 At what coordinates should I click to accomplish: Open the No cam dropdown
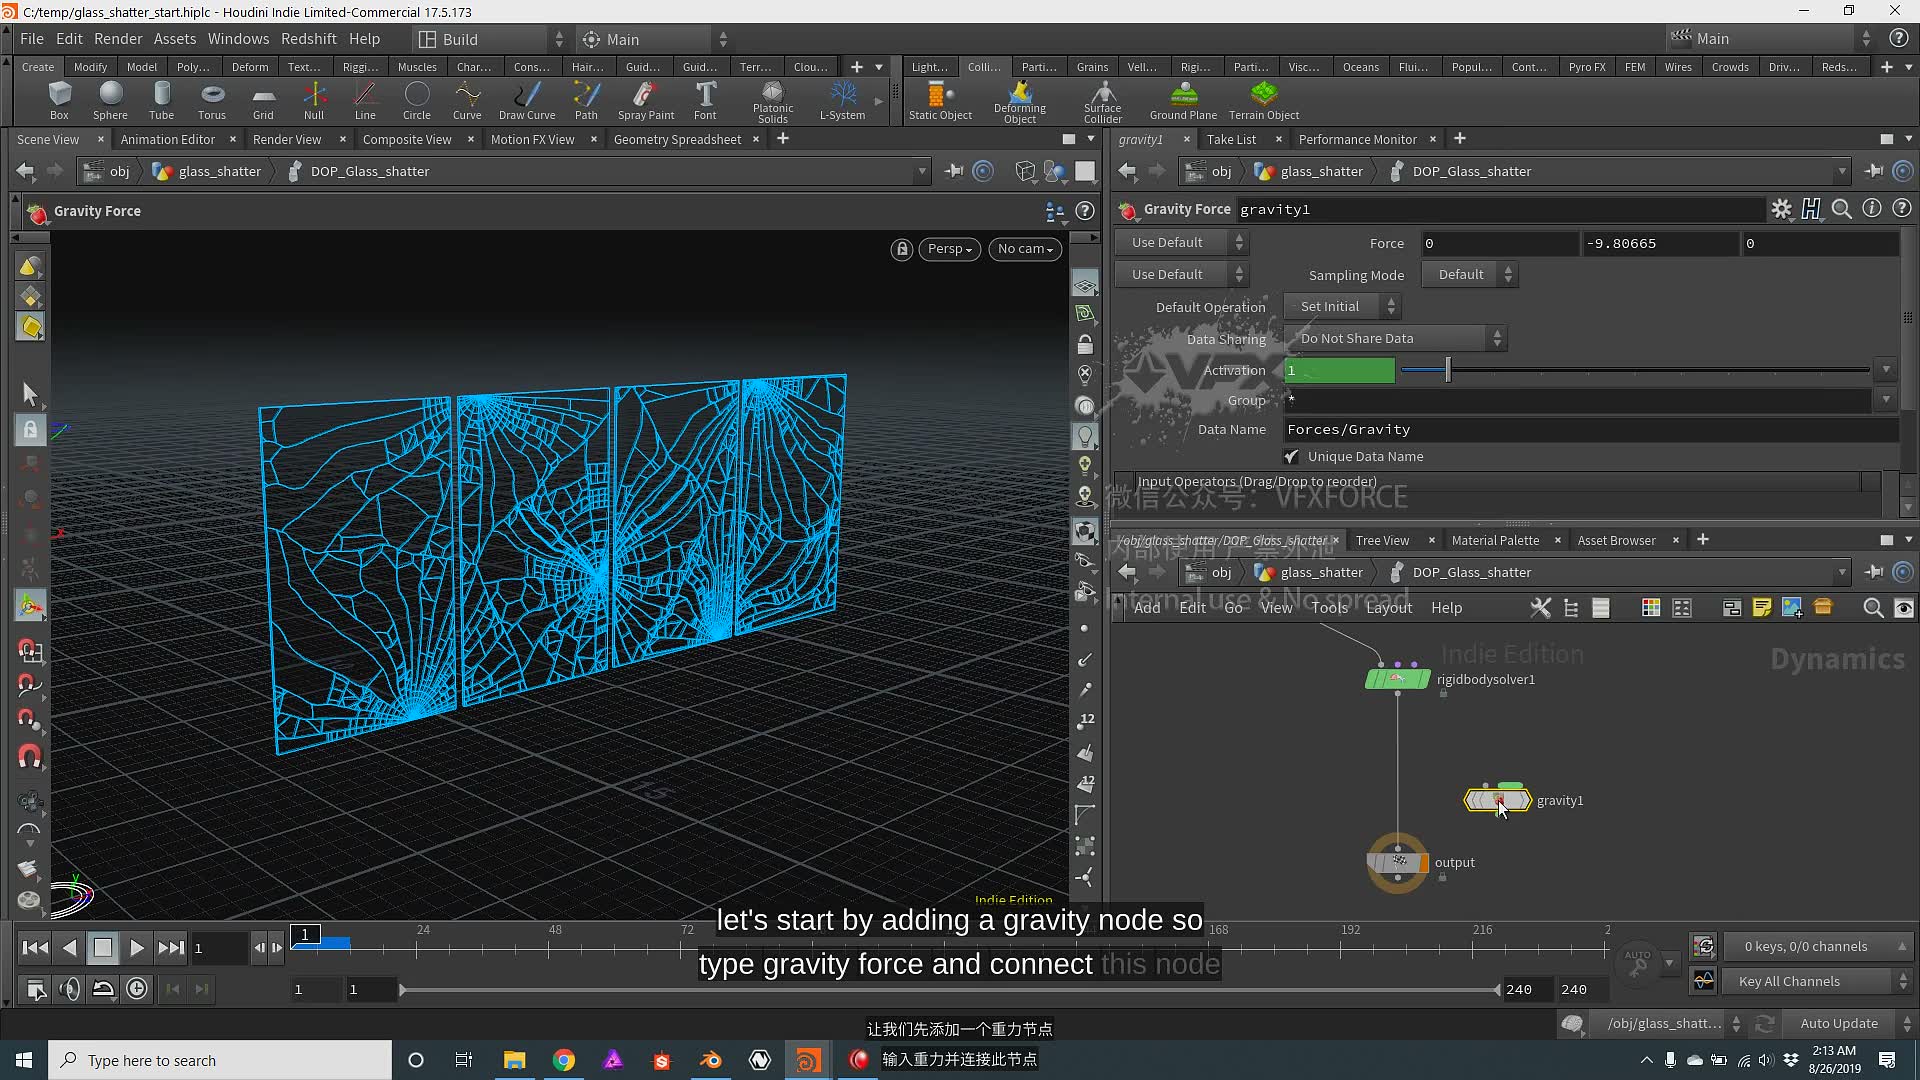[1025, 249]
